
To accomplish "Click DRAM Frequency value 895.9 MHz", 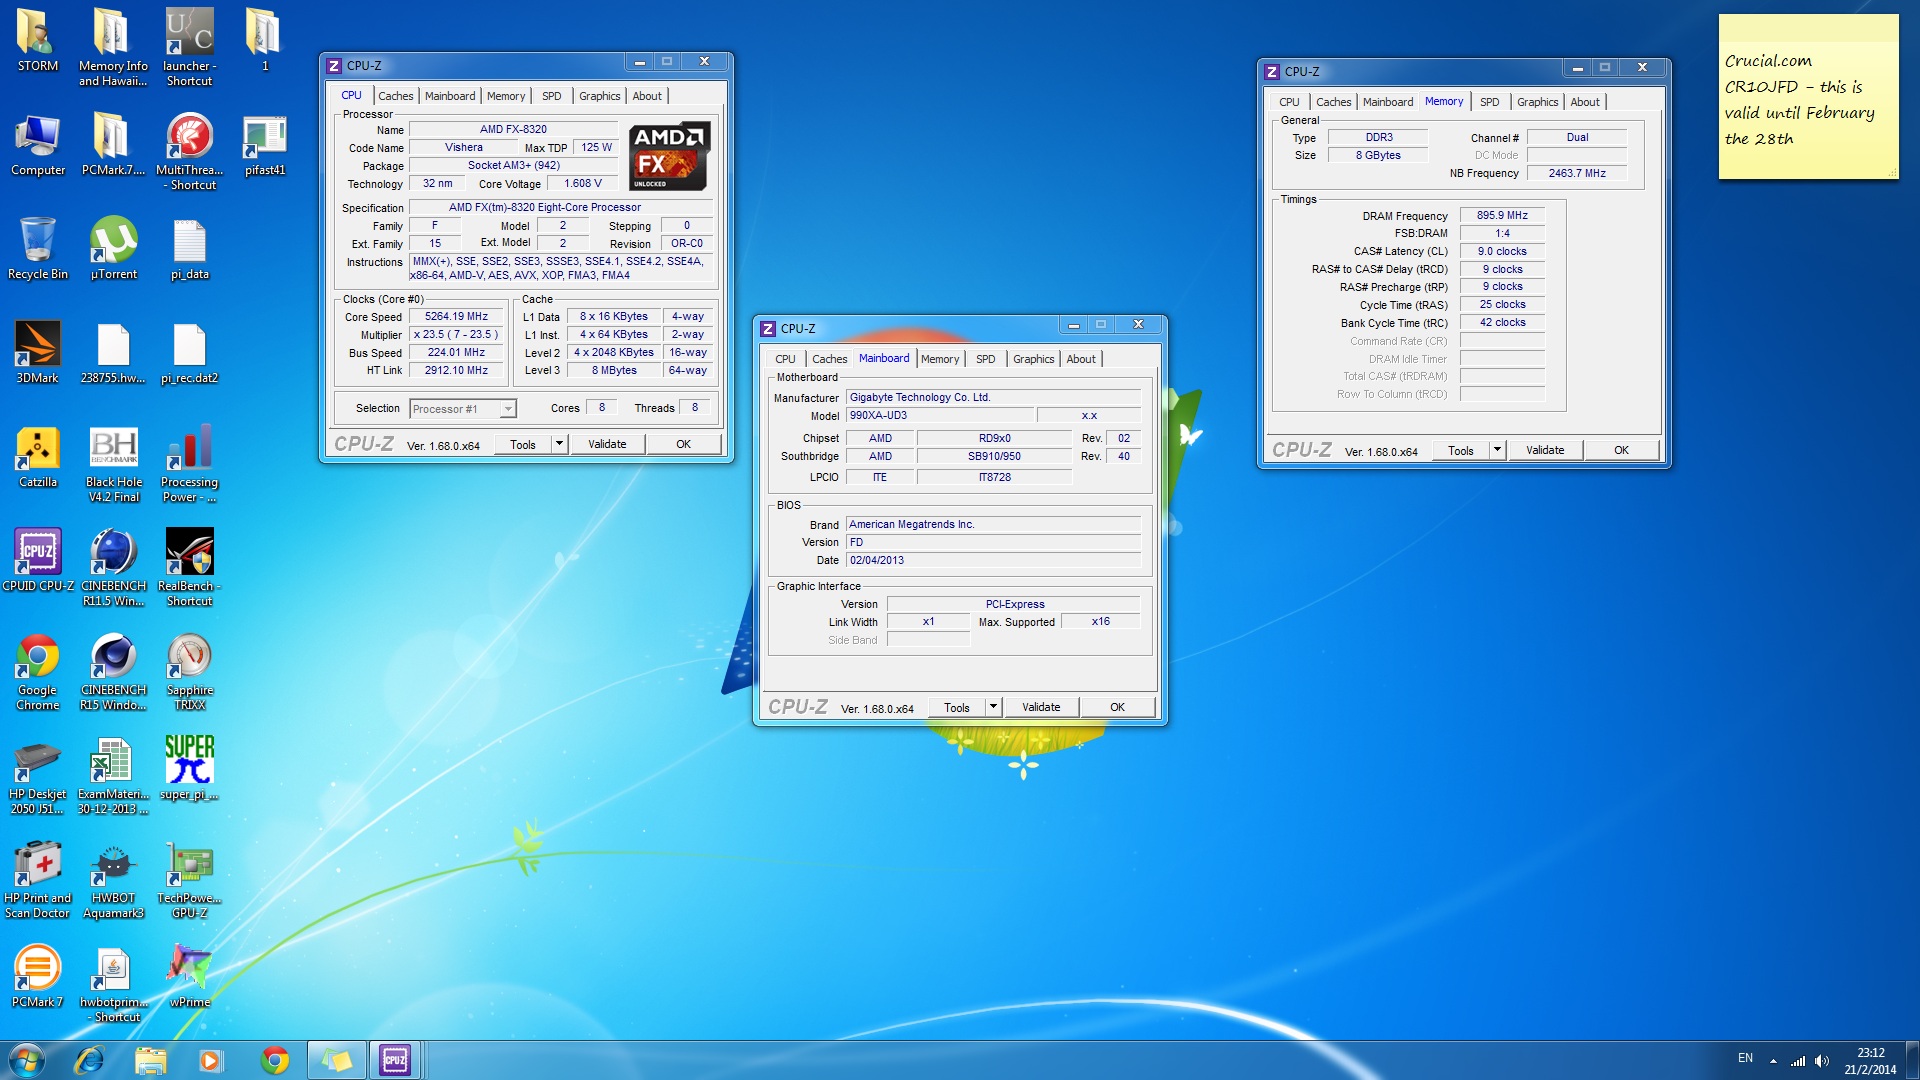I will [x=1502, y=215].
